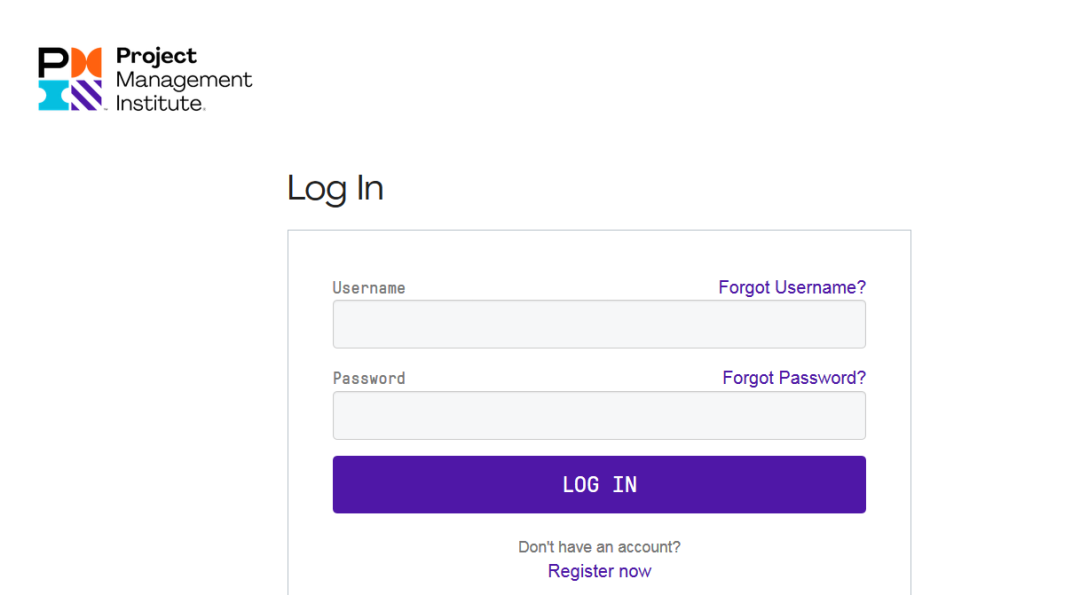Click the word Project in the logo

156,56
